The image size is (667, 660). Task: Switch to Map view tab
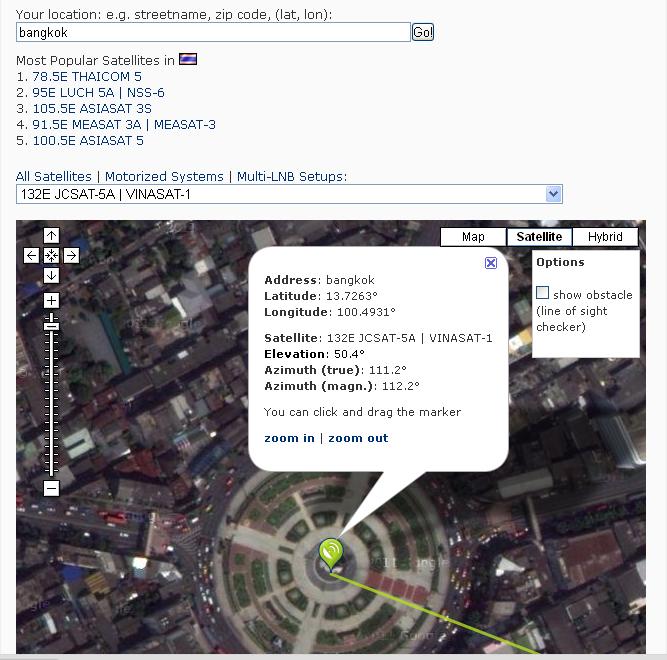coord(473,237)
